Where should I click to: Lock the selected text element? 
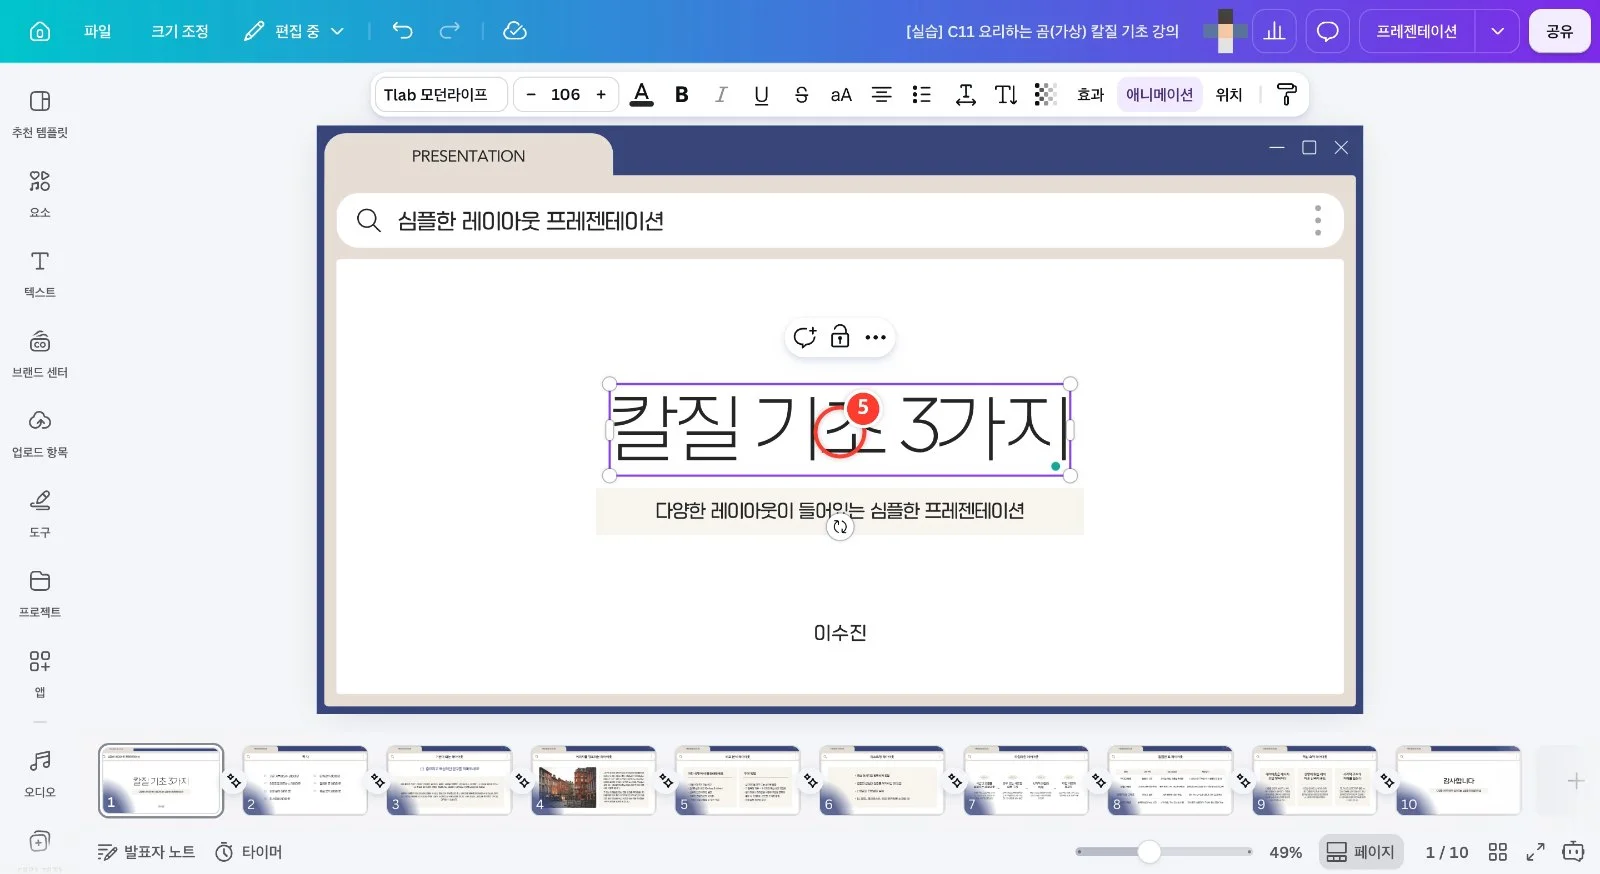coord(840,337)
